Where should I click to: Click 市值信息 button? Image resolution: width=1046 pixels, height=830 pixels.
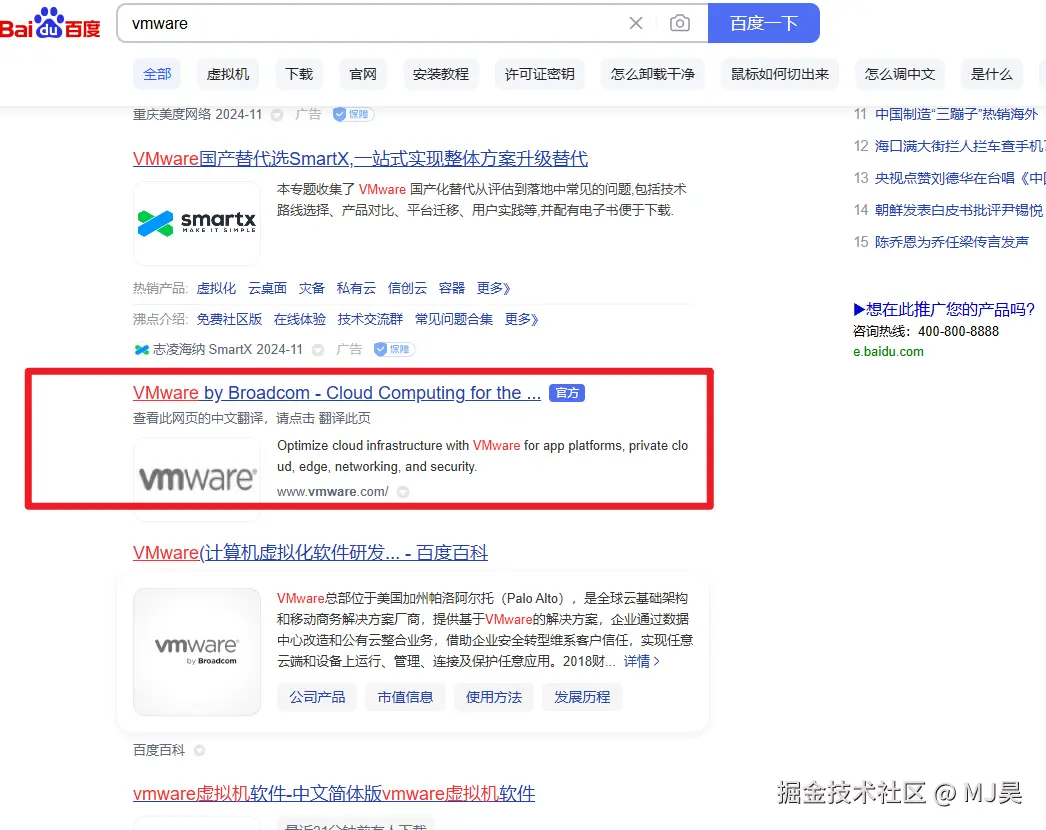click(405, 697)
